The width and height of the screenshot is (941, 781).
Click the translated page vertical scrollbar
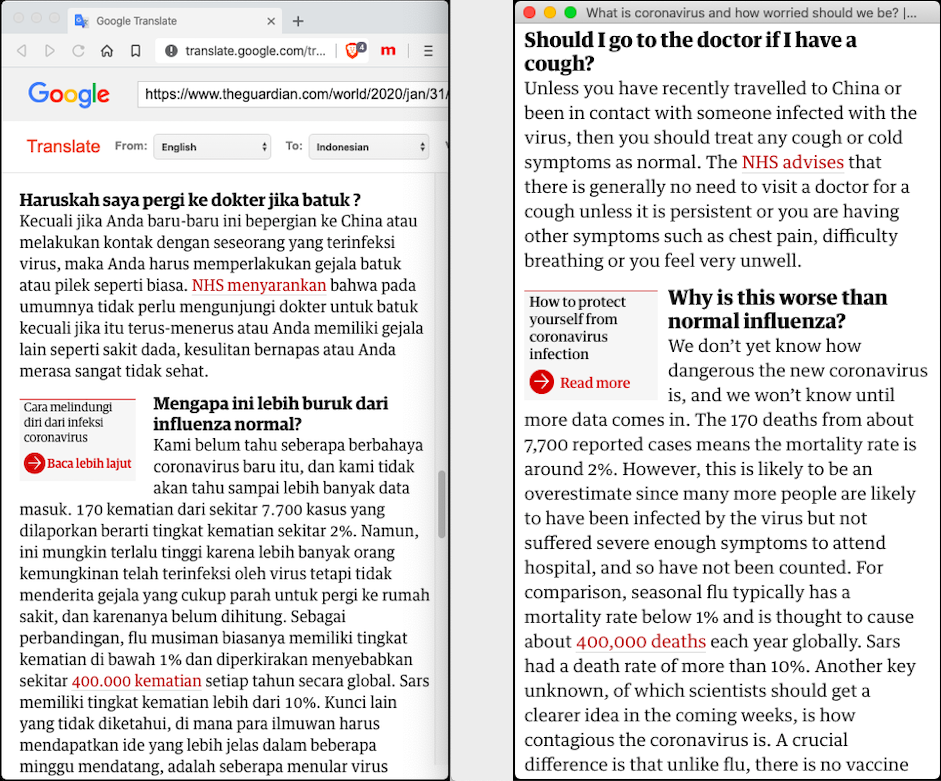click(x=442, y=504)
